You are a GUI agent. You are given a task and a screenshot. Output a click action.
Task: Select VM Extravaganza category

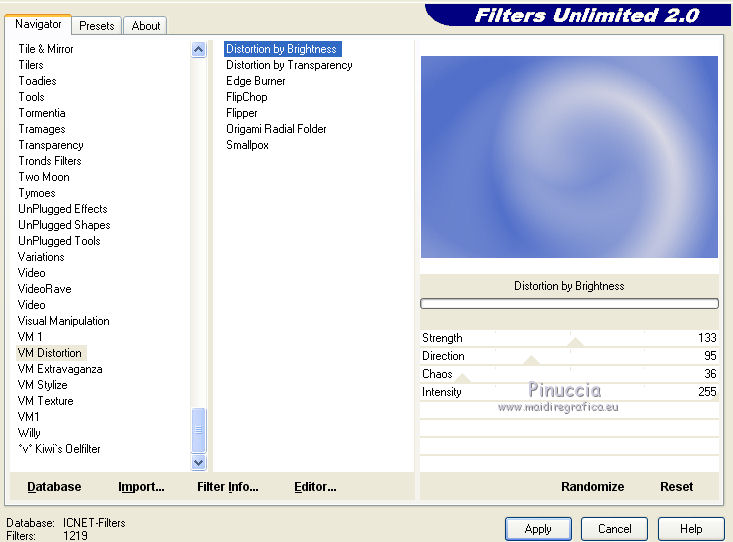point(60,369)
